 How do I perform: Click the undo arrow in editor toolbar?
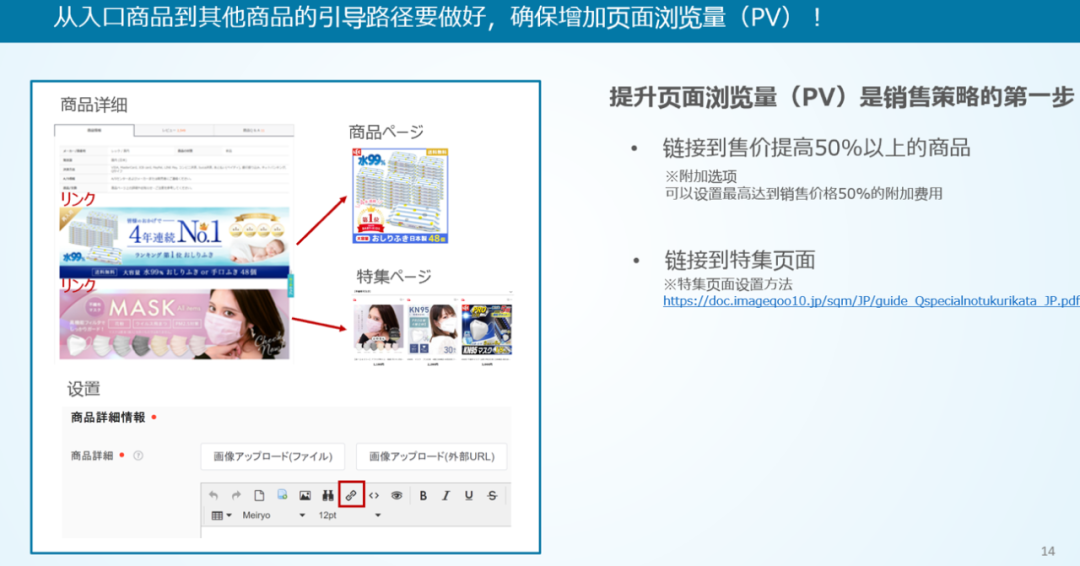tap(214, 496)
